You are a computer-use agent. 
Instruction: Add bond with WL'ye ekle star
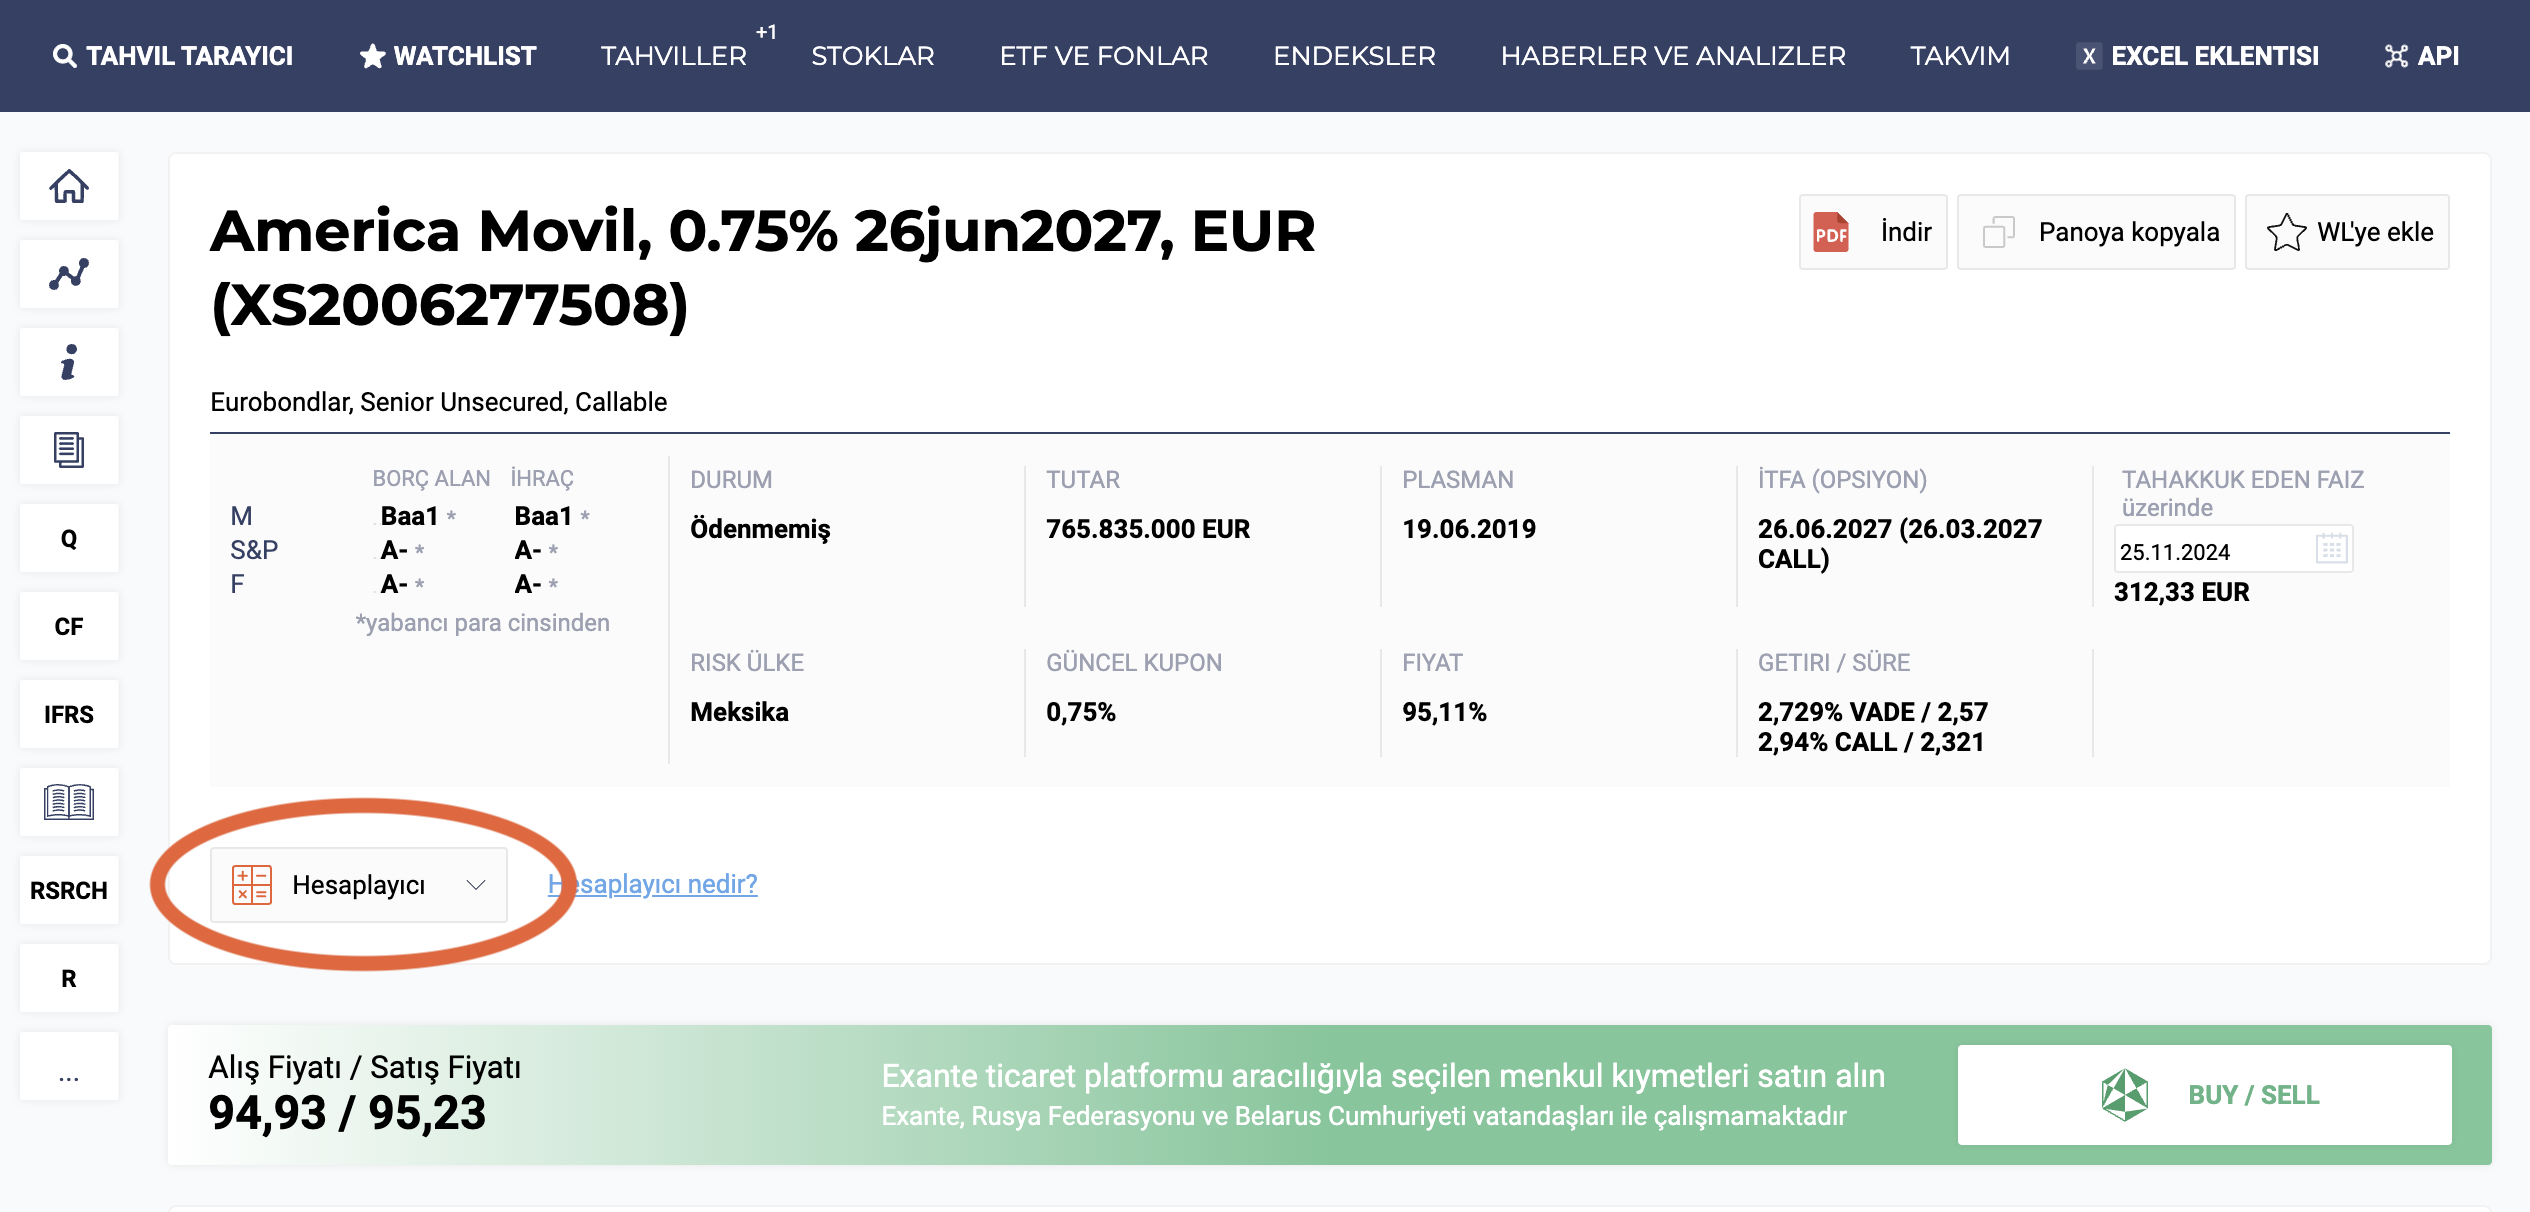[x=2347, y=232]
